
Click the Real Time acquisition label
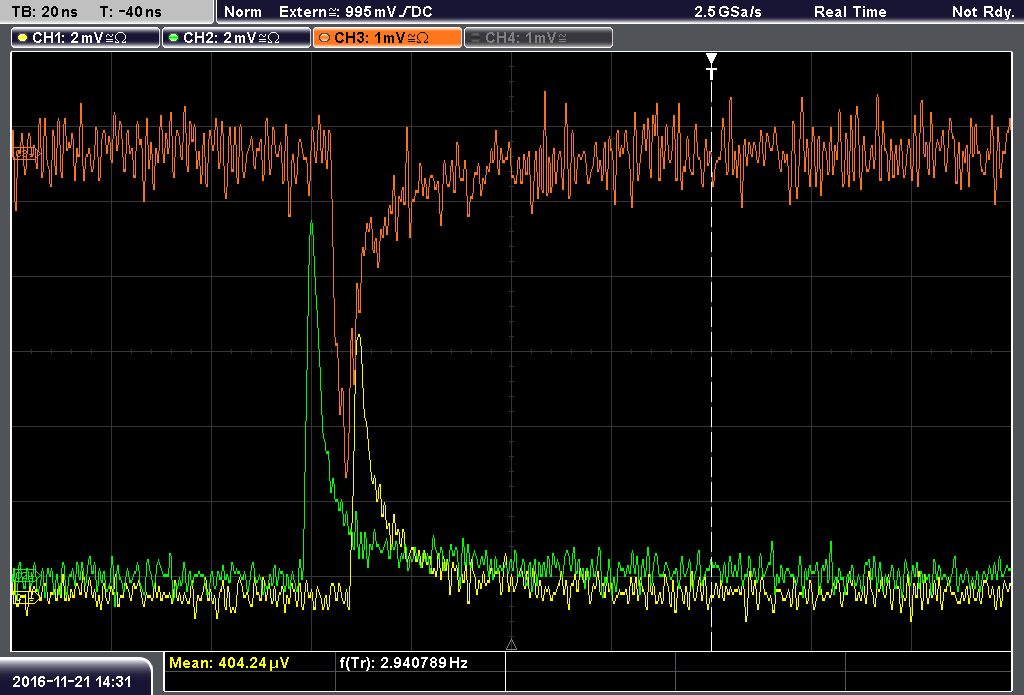(x=850, y=12)
